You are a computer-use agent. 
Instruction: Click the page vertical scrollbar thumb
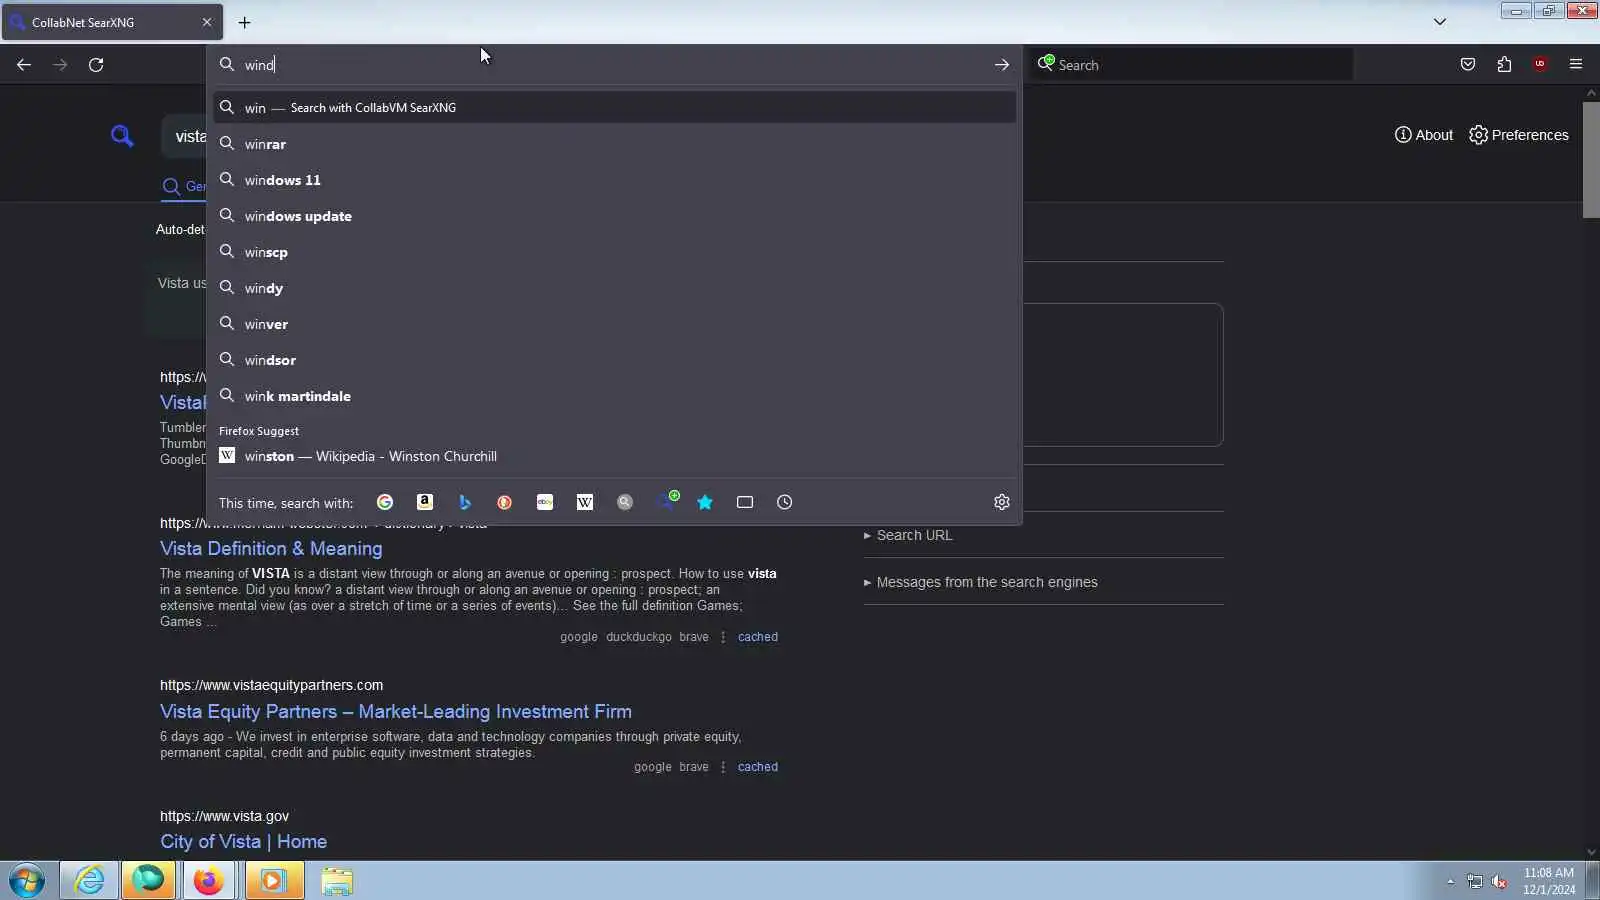(1591, 158)
